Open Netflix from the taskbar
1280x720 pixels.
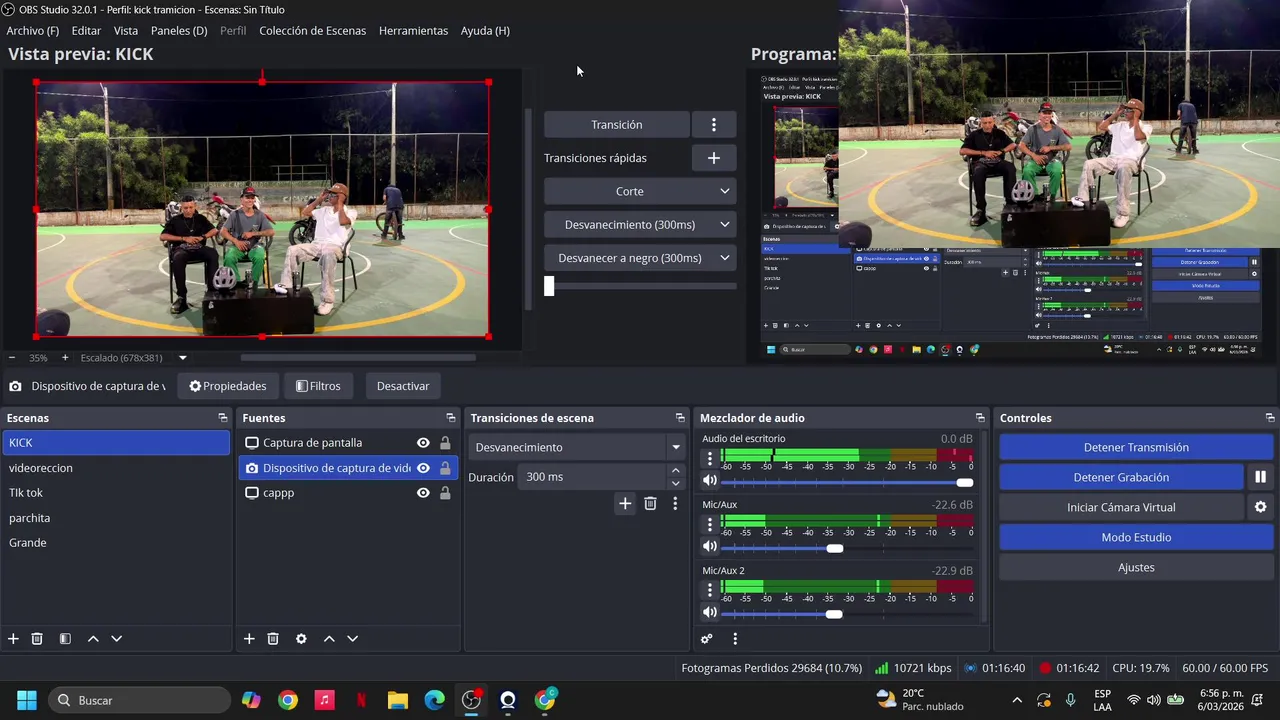point(361,700)
